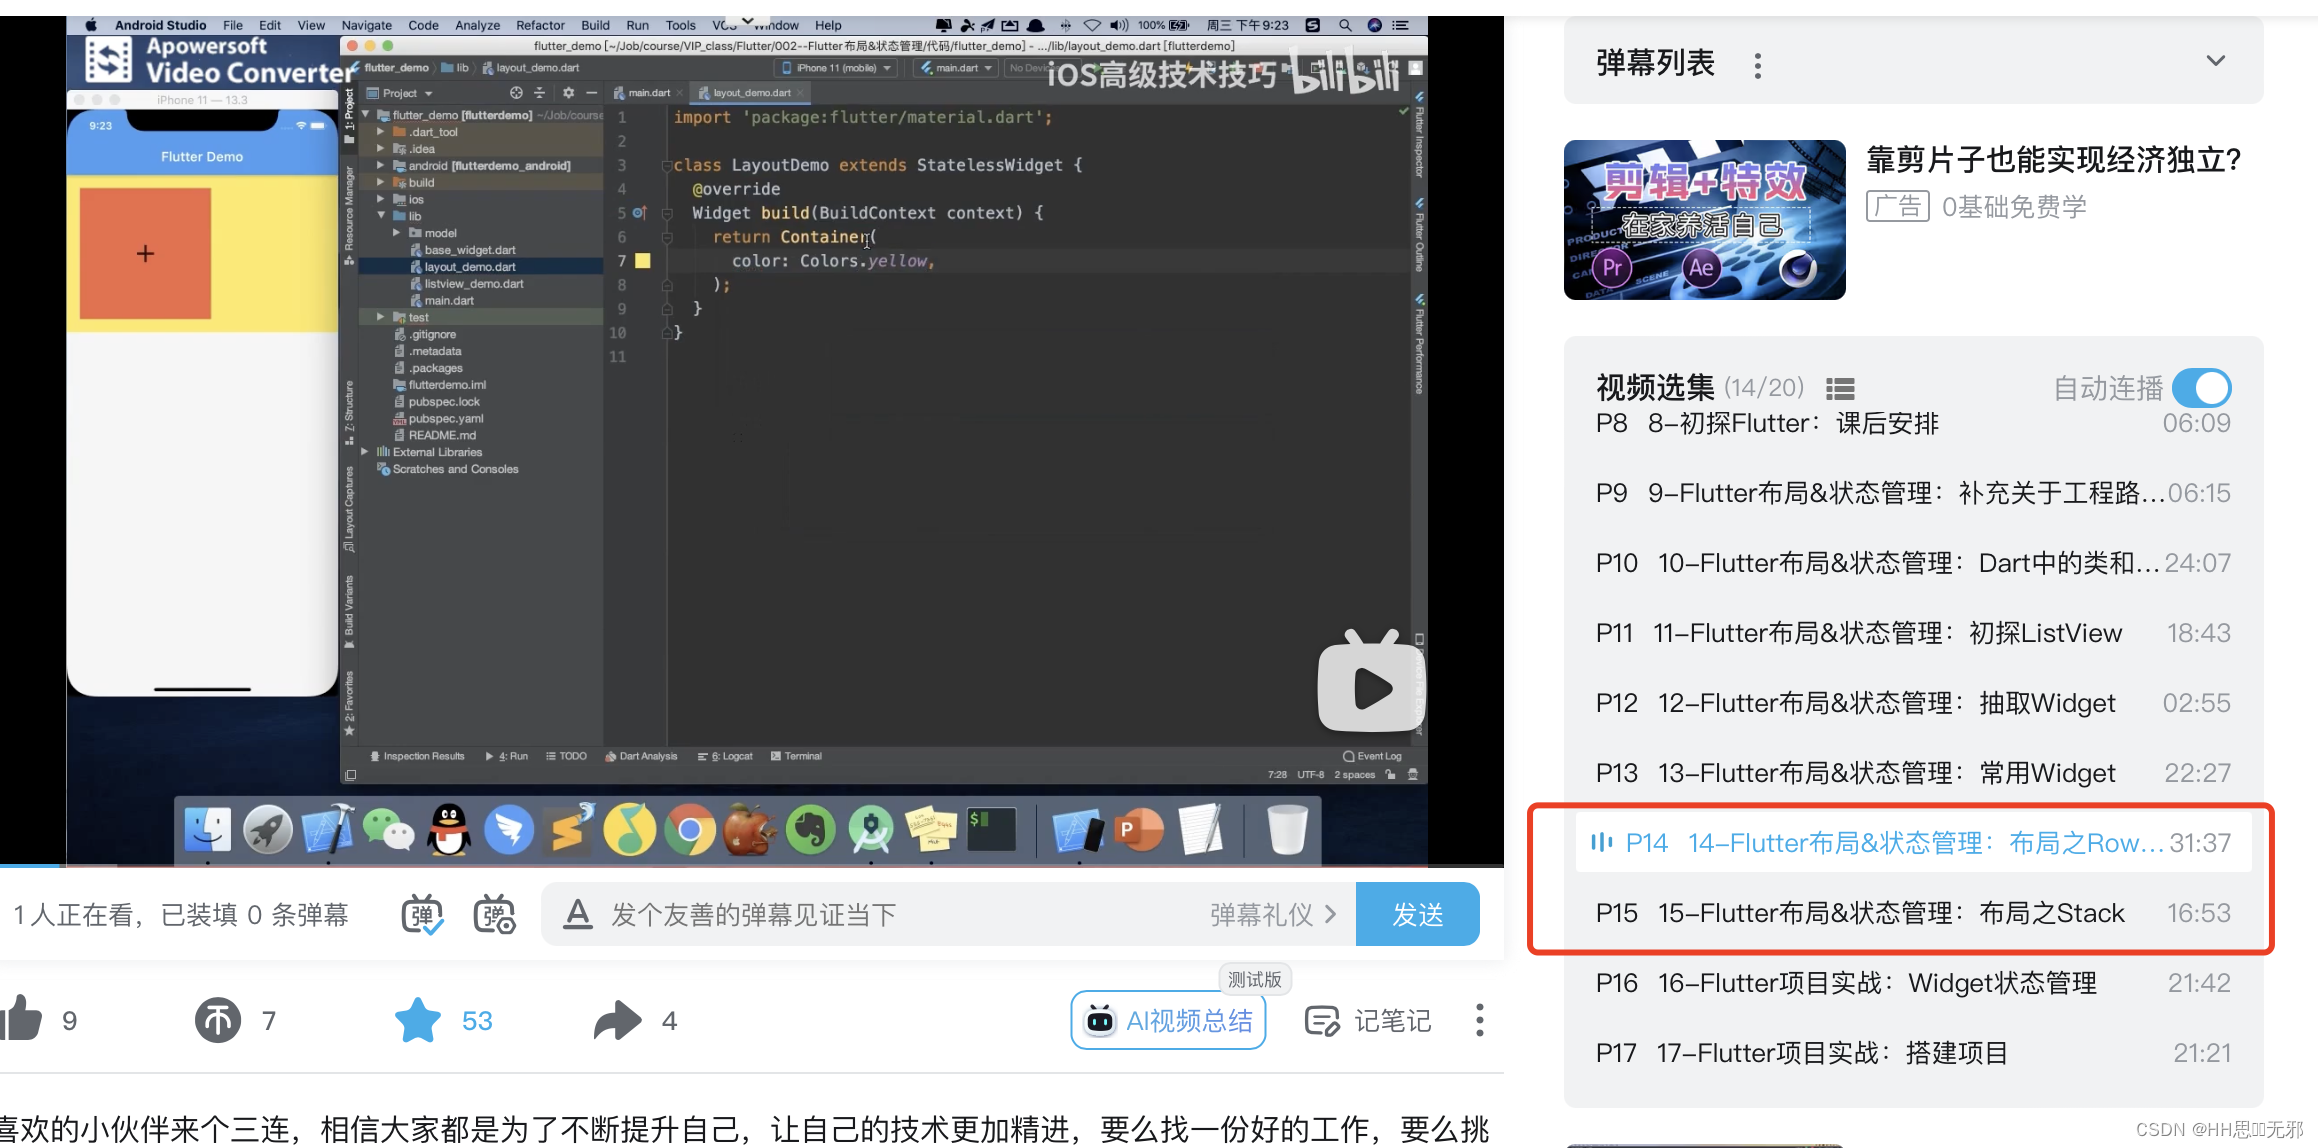Click the danmaku font style A icon

[577, 914]
